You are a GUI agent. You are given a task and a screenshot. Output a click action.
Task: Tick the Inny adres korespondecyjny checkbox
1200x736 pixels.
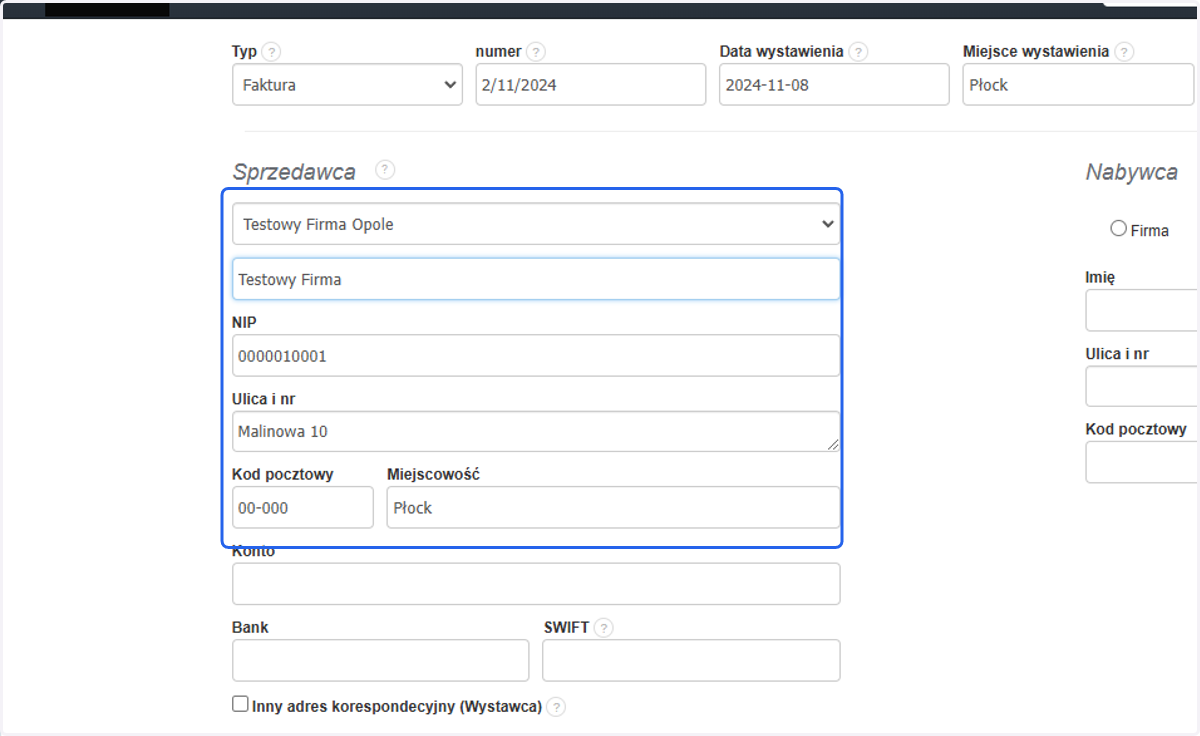[240, 704]
